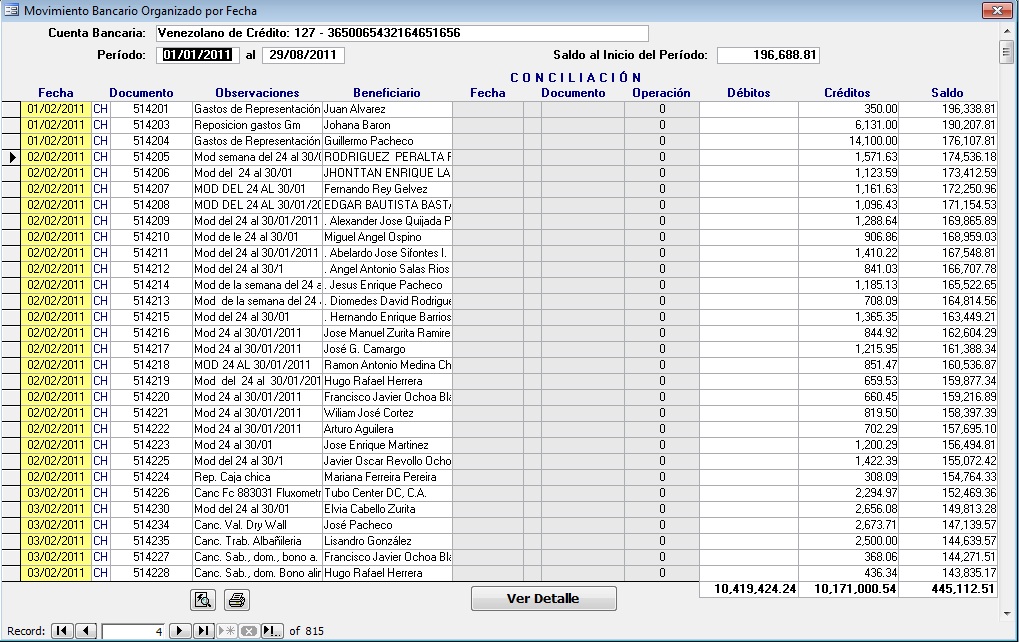
Task: Close the Movimiento Bancario window
Action: coord(997,10)
